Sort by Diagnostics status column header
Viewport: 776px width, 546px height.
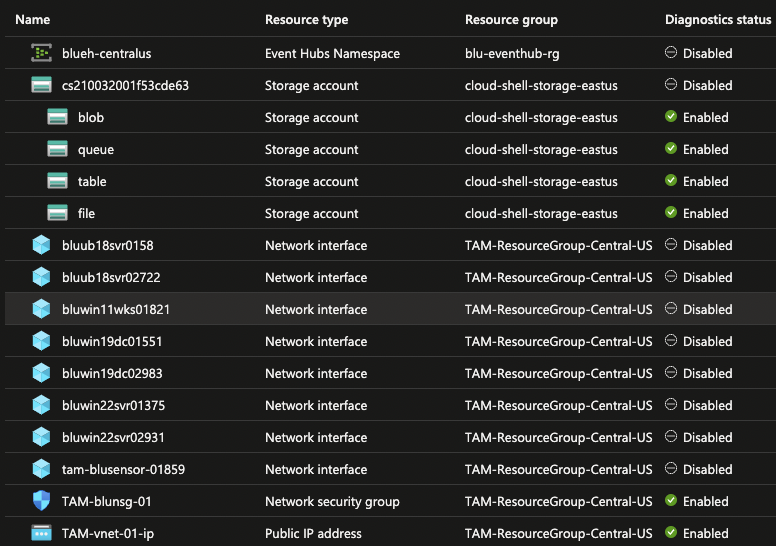(718, 20)
